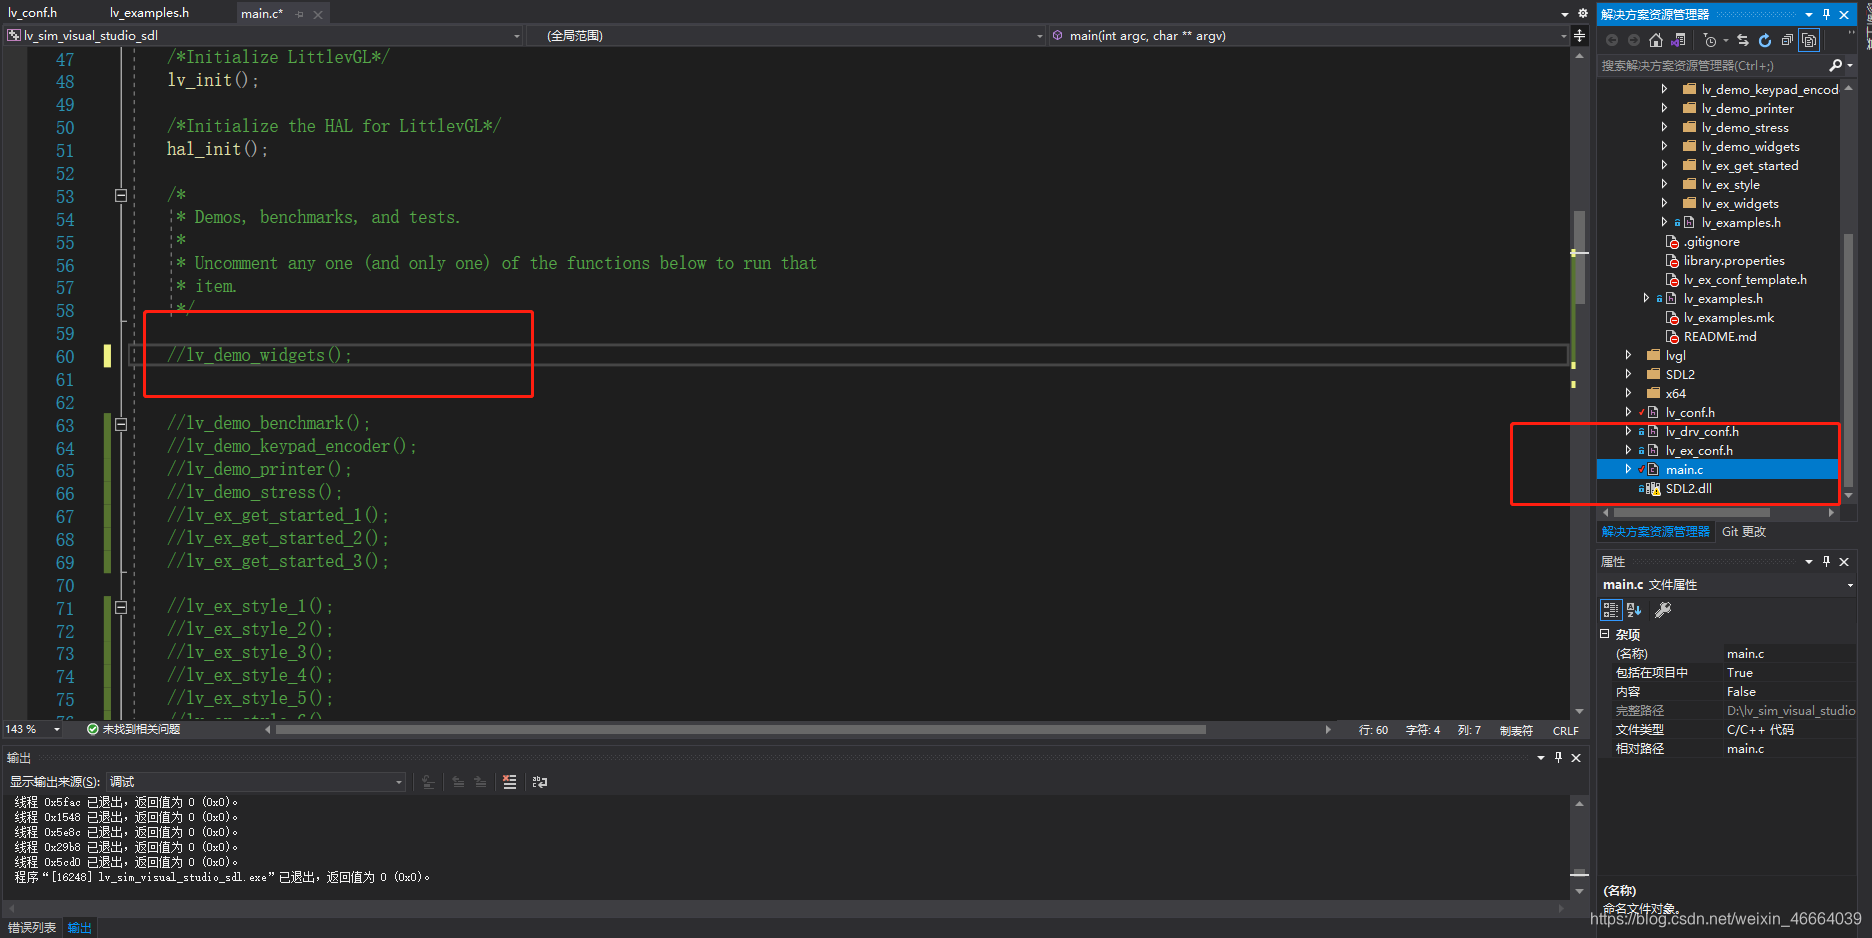Screen dimensions: 1872x938
Task: Clear all text in Output window
Action: (x=509, y=782)
